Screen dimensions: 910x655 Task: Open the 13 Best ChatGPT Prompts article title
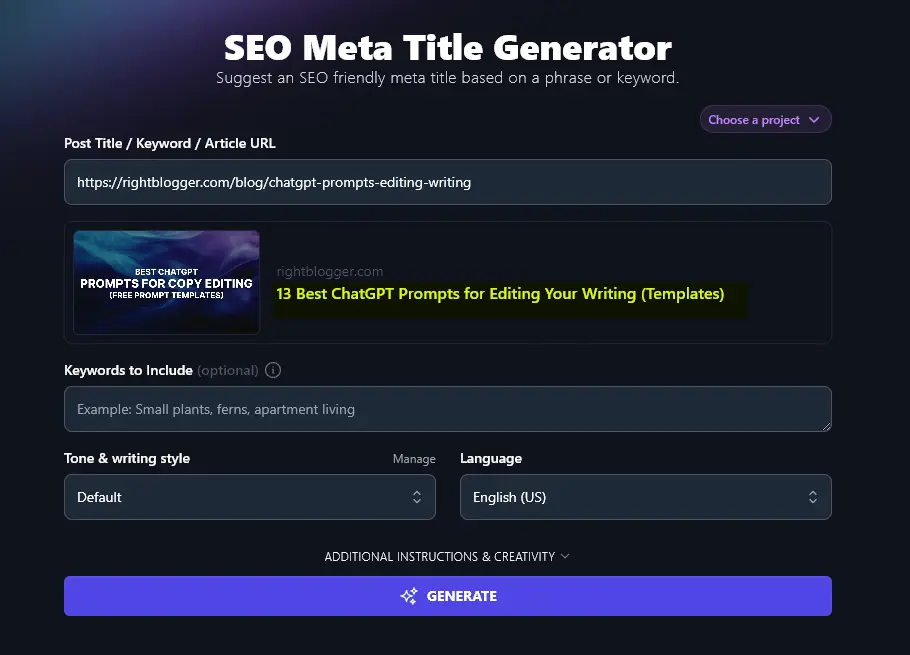pyautogui.click(x=500, y=294)
